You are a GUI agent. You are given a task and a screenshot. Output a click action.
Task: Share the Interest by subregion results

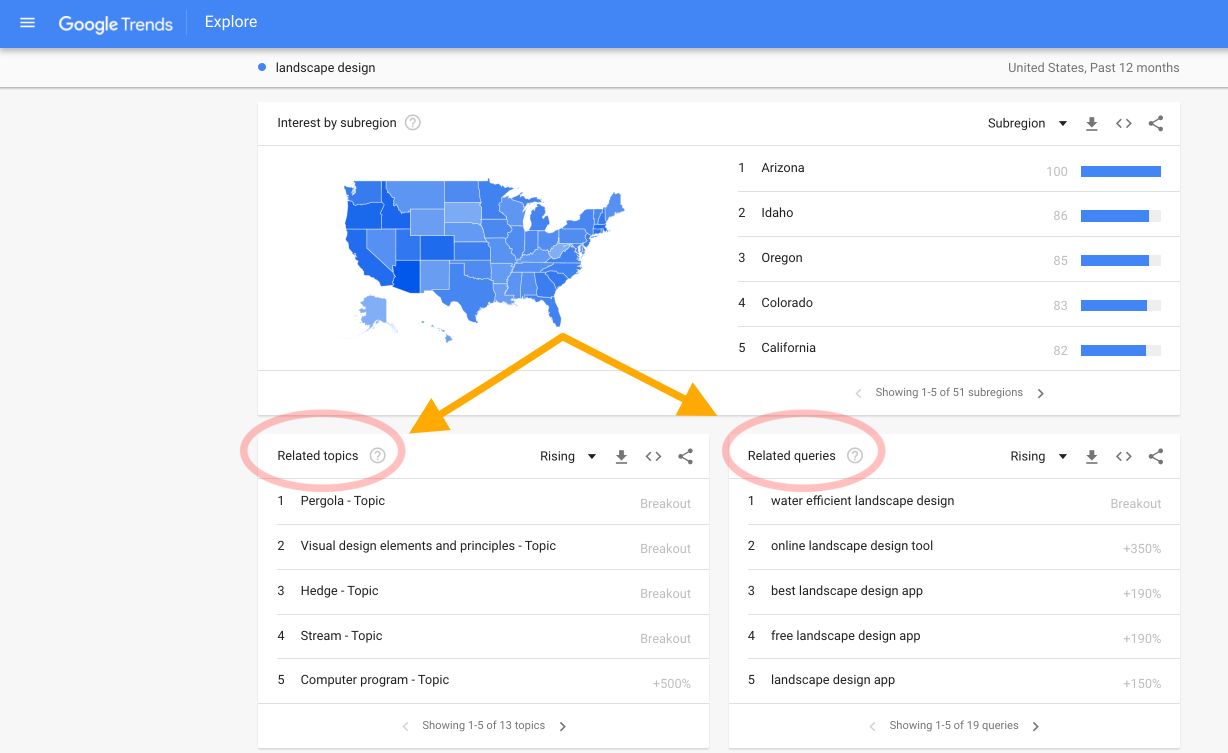click(x=1155, y=123)
